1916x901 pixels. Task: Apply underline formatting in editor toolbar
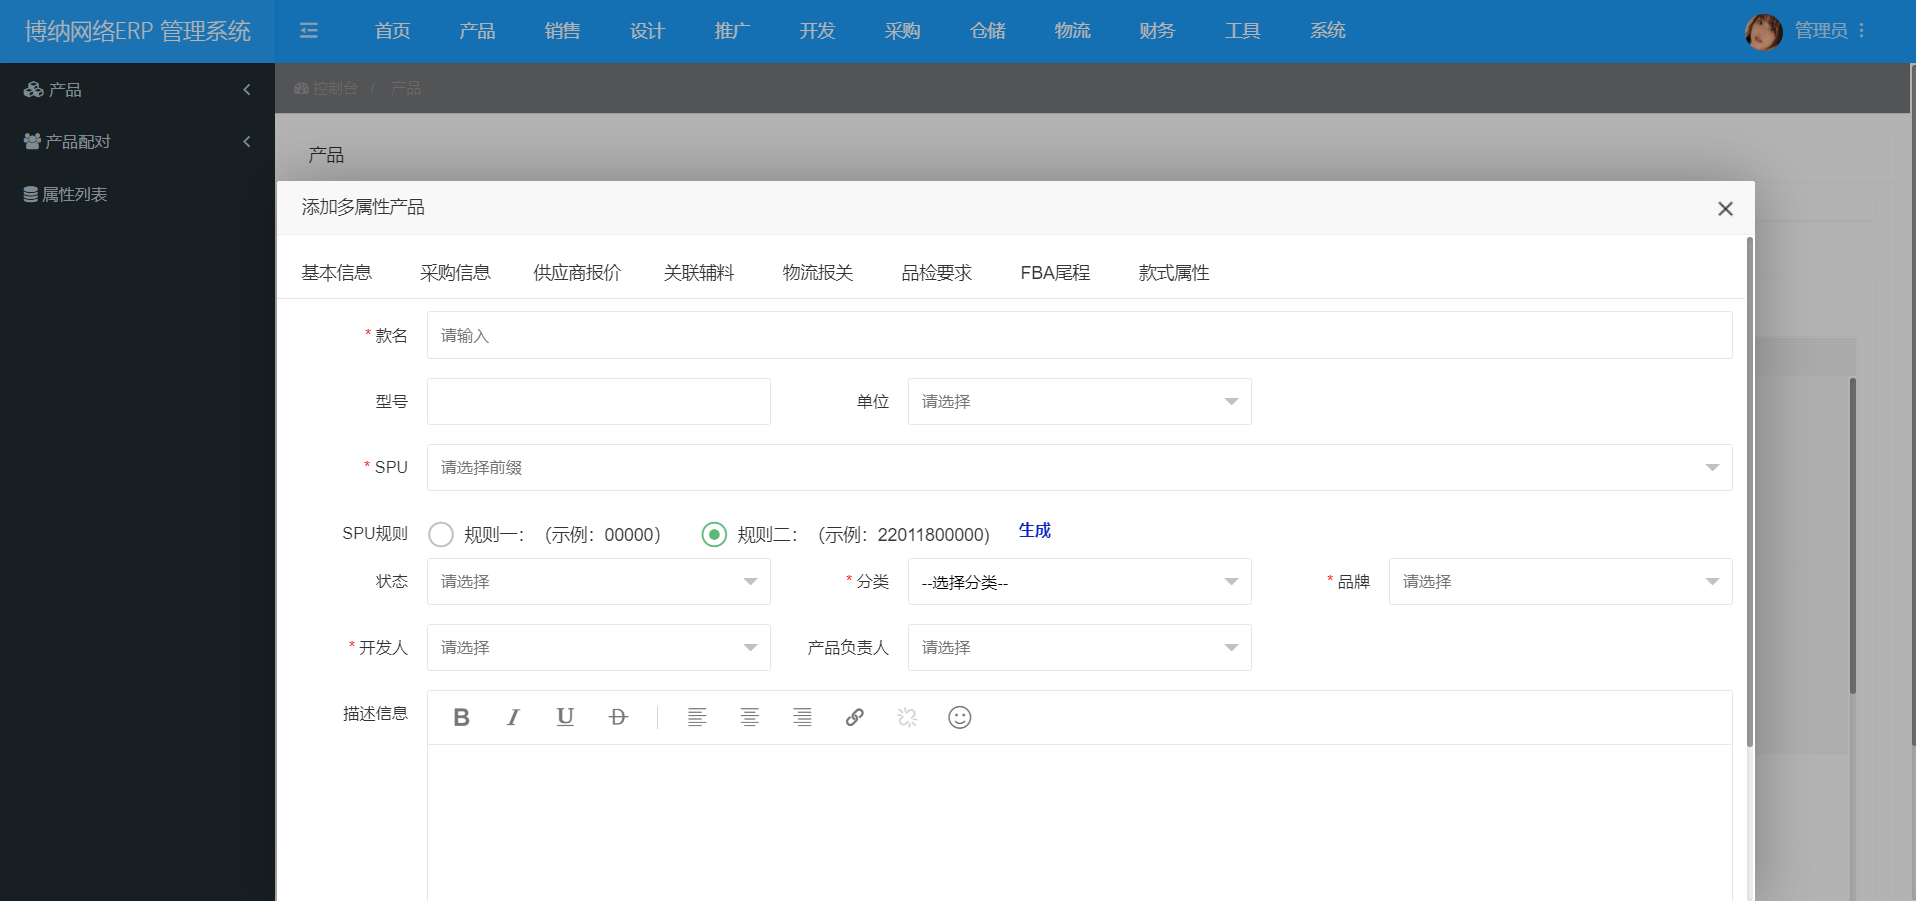click(x=565, y=717)
